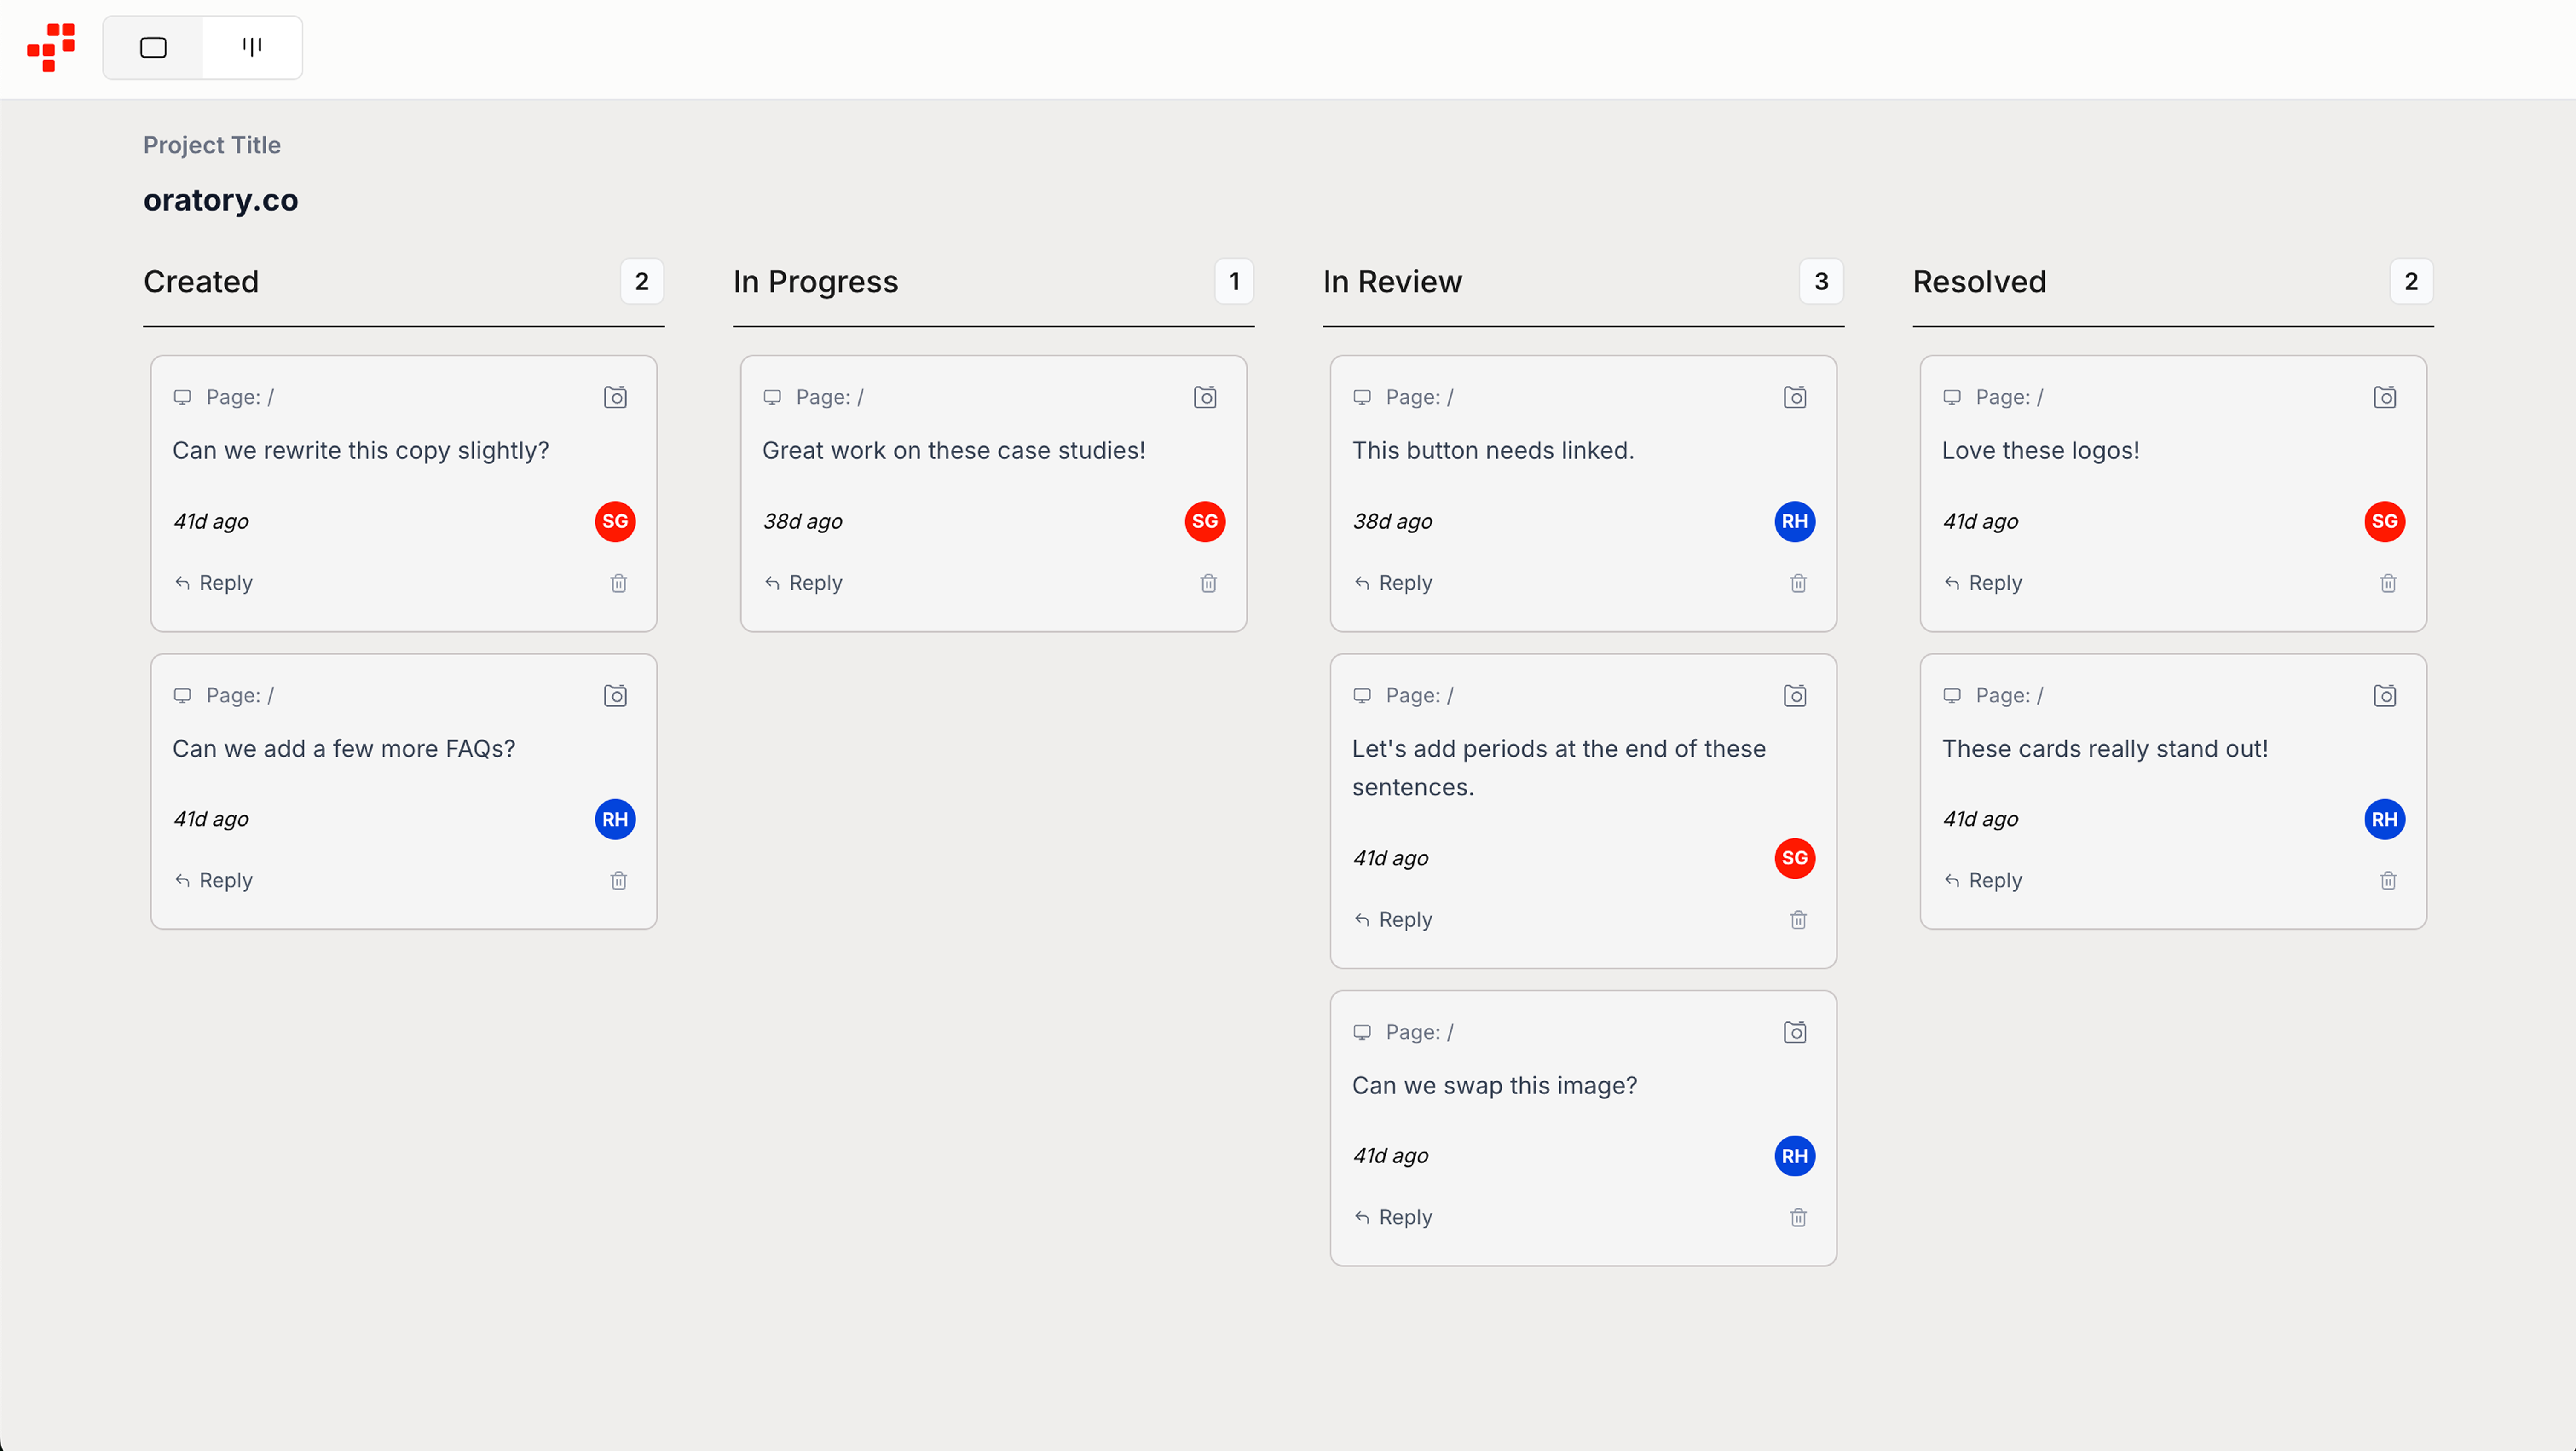The width and height of the screenshot is (2576, 1451).
Task: Open screenshot on 'Love these logos!' card
Action: [x=2385, y=397]
